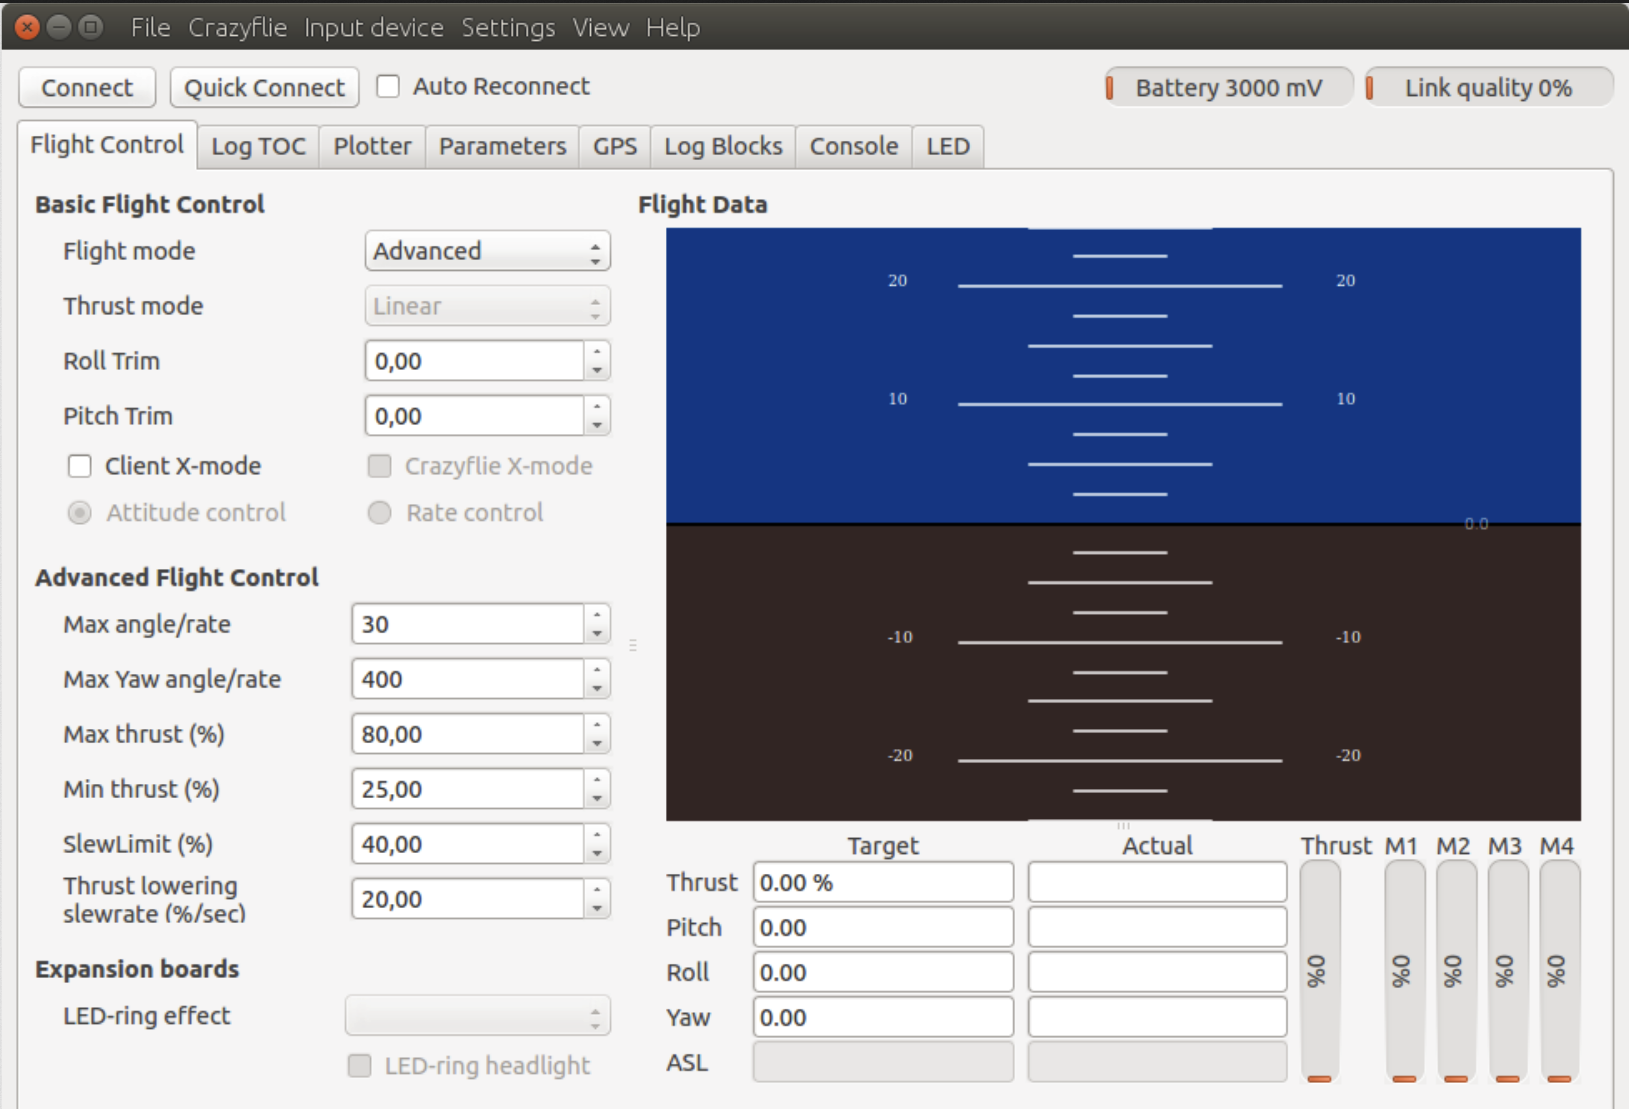Click the SlewLimit (%) field

[x=481, y=844]
